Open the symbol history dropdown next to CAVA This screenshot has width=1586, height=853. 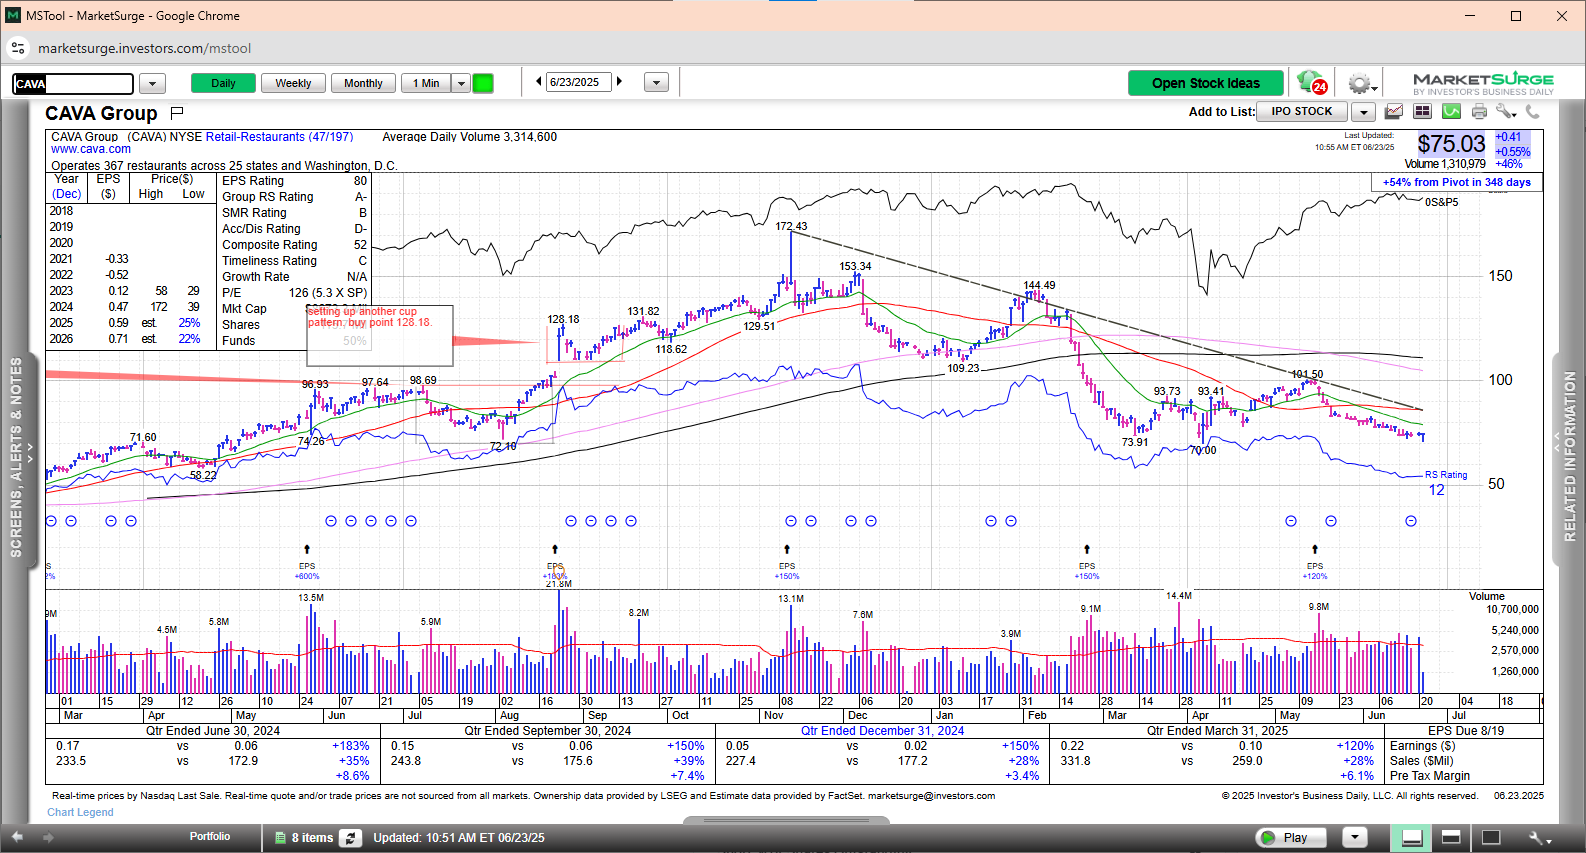(152, 84)
